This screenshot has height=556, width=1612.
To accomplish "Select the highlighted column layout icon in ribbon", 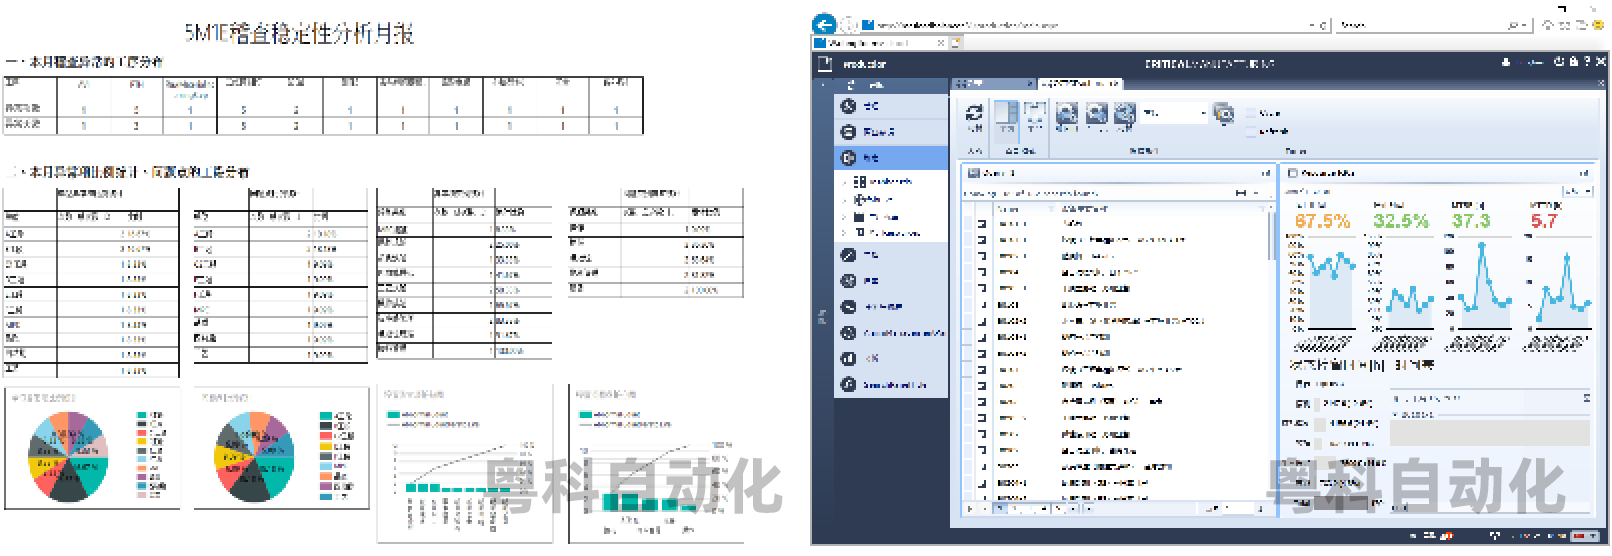I will [1007, 113].
